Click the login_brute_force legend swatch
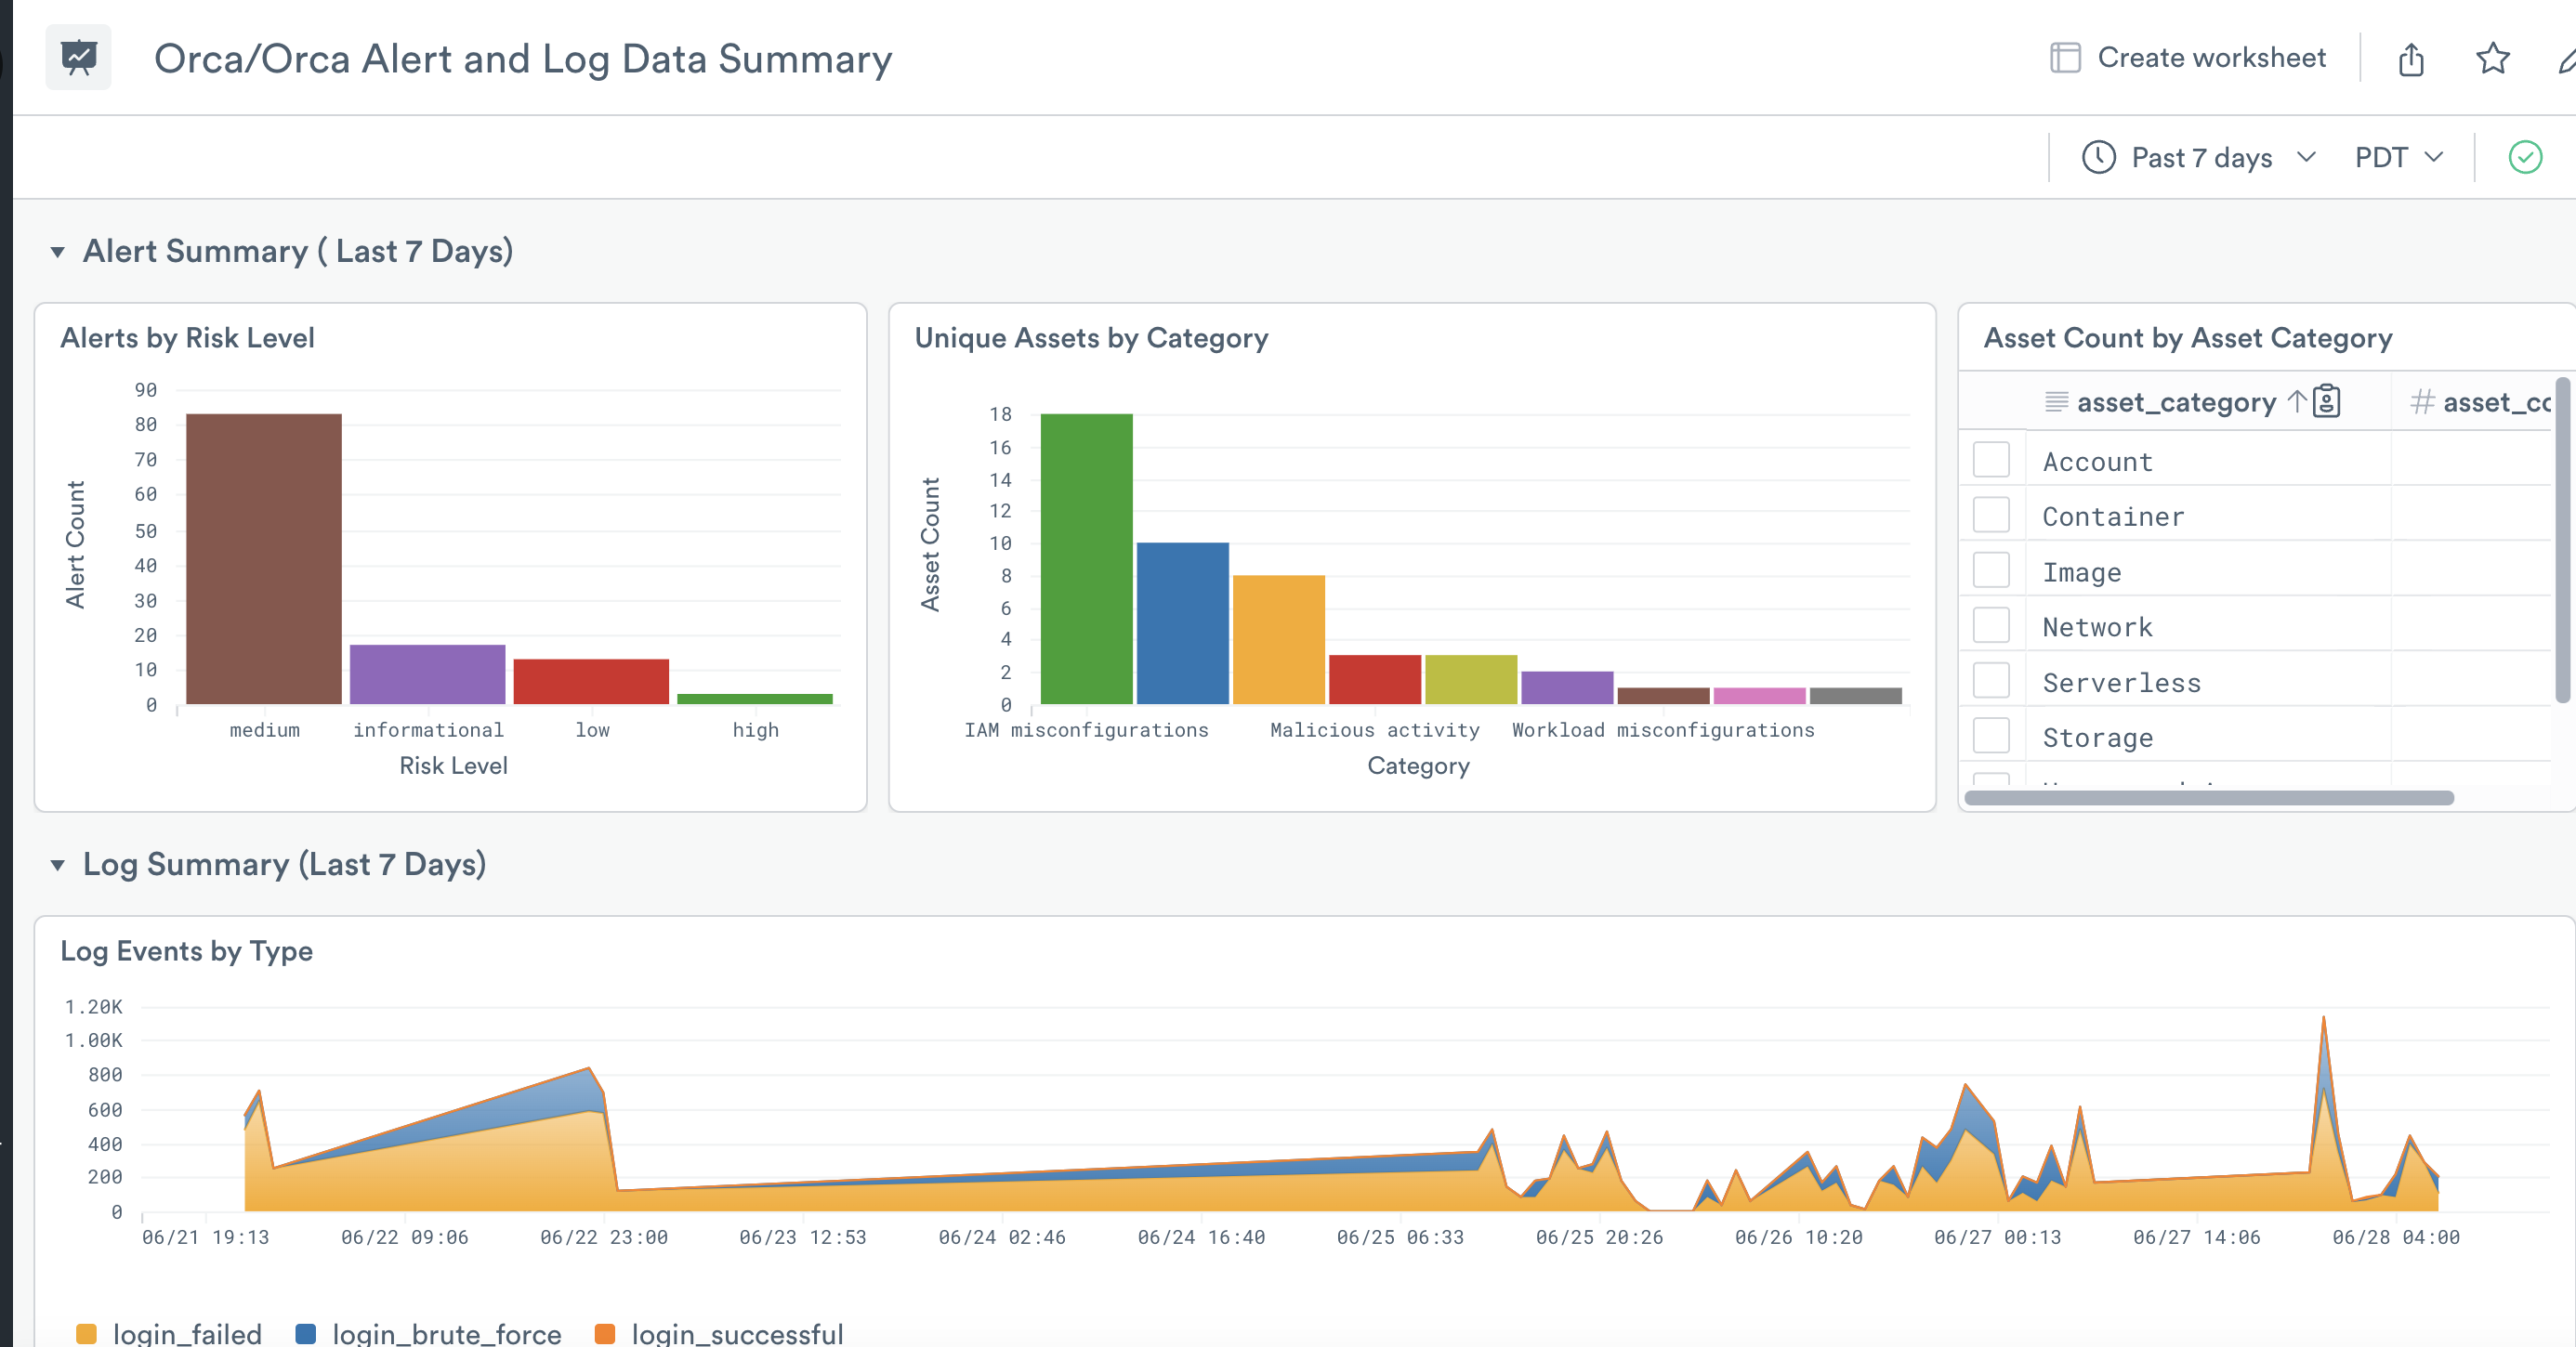 point(306,1333)
